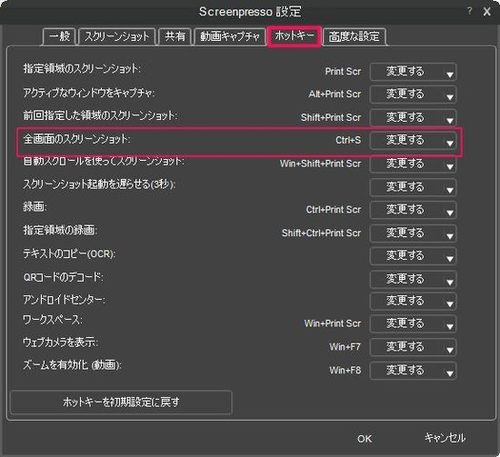
Task: Open 変更する dropdown for 録画
Action: coord(413,210)
